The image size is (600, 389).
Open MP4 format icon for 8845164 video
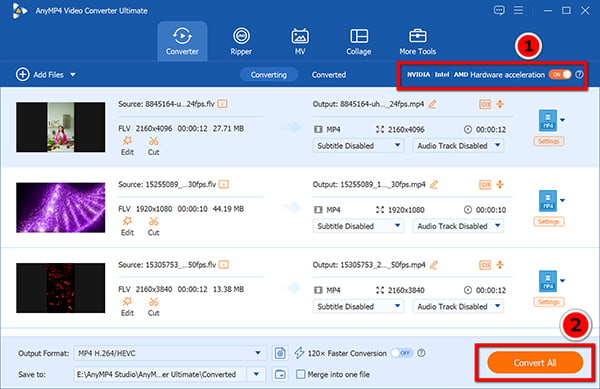[548, 120]
